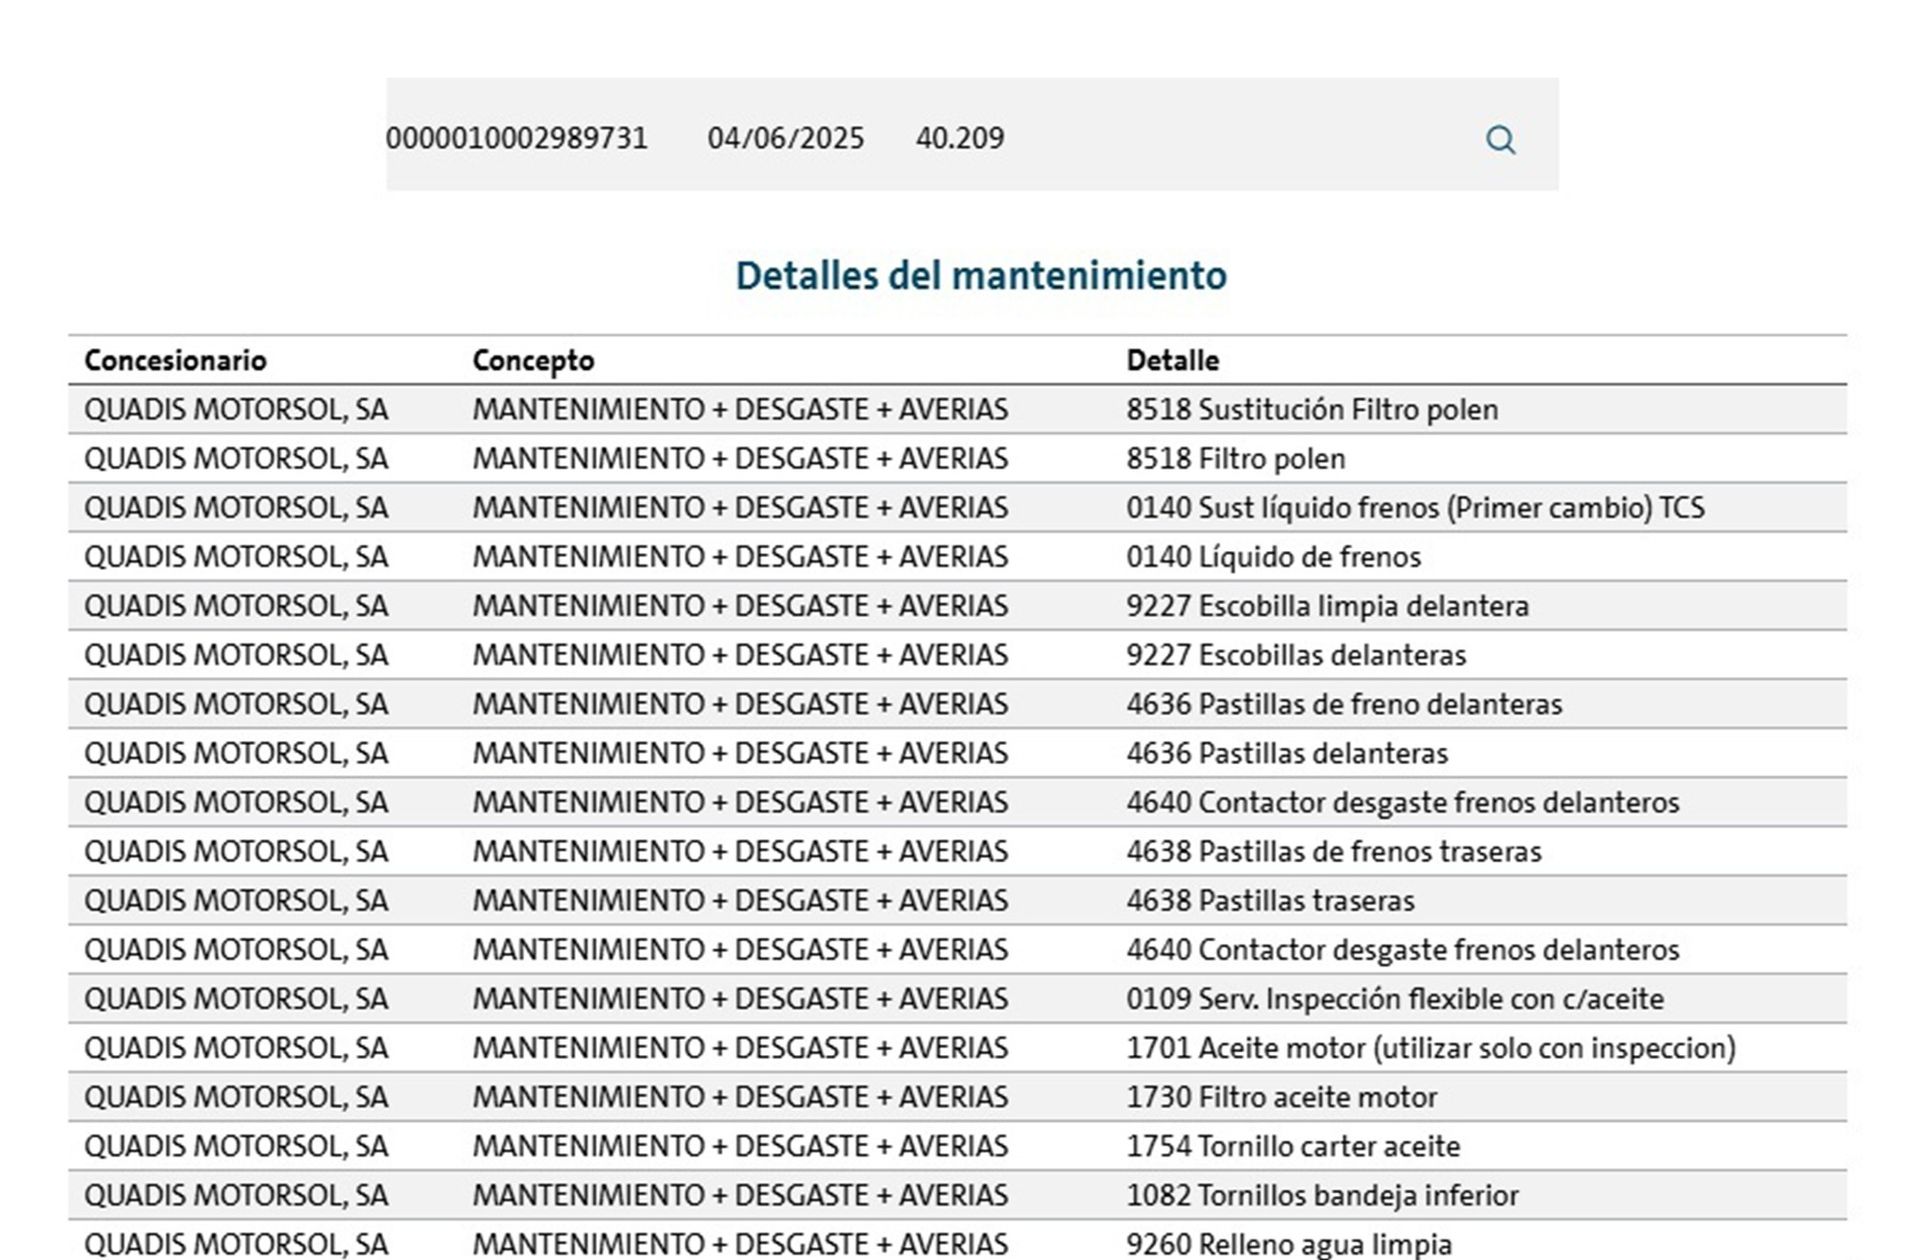Select 4638 Pastillas traseras detail
This screenshot has width=1920, height=1260.
[1270, 900]
